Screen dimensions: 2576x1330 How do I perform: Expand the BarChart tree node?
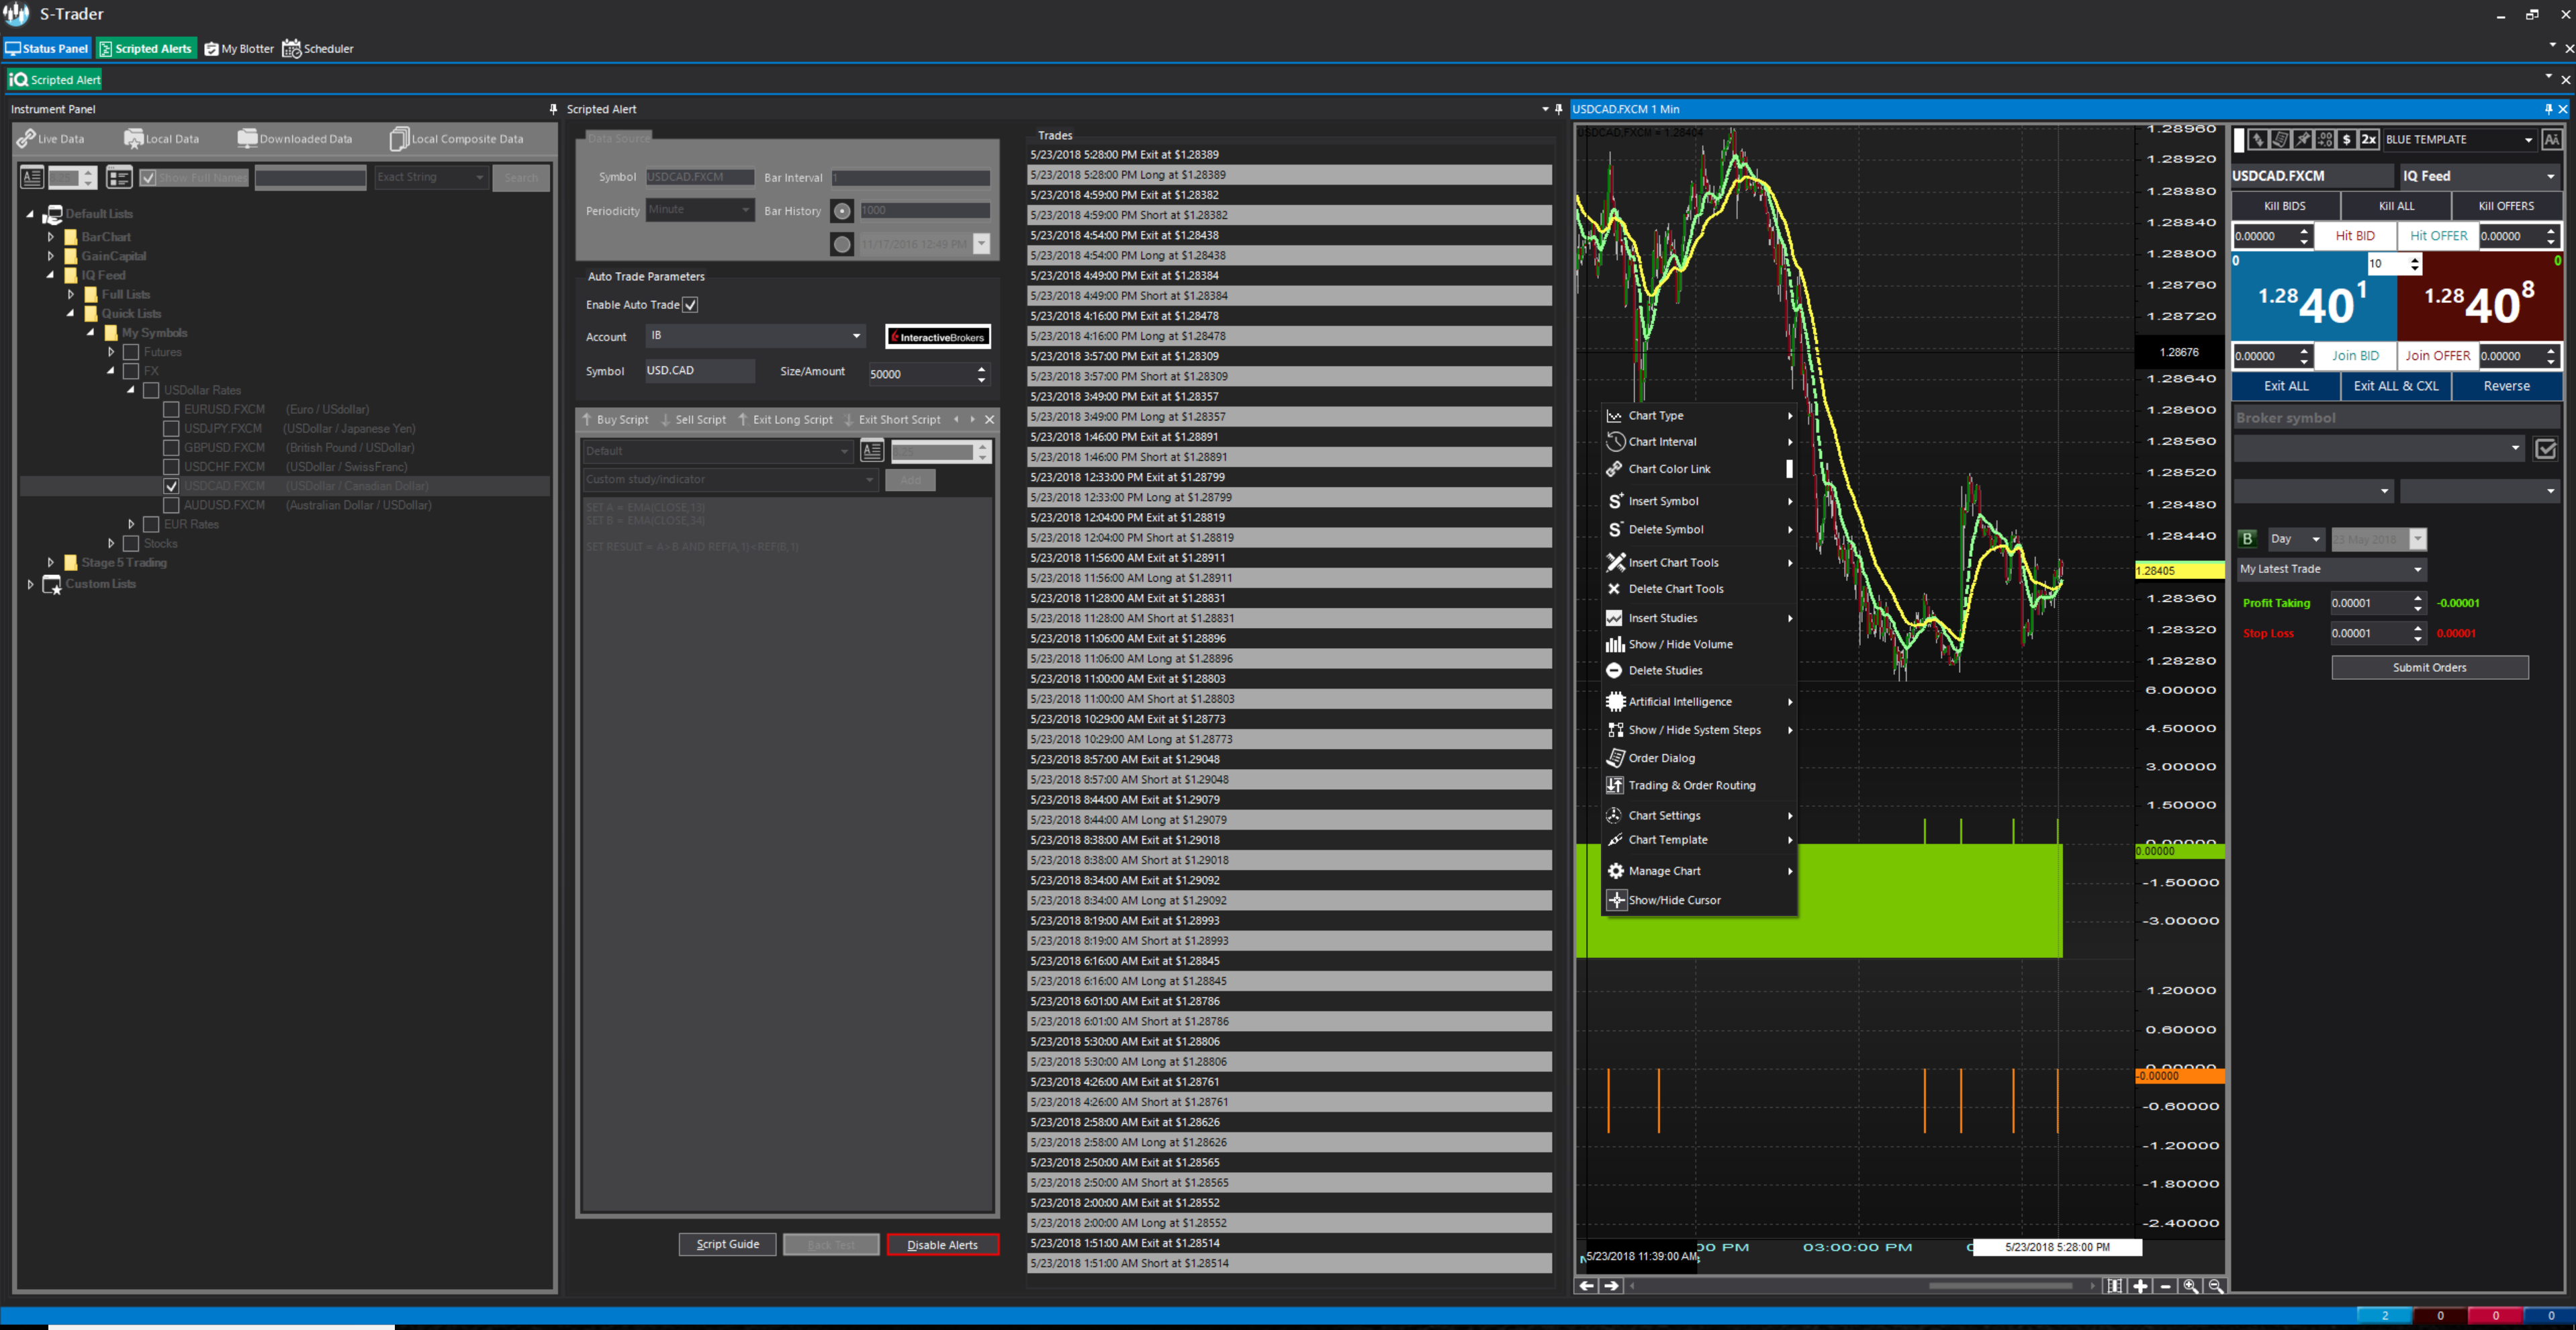51,237
